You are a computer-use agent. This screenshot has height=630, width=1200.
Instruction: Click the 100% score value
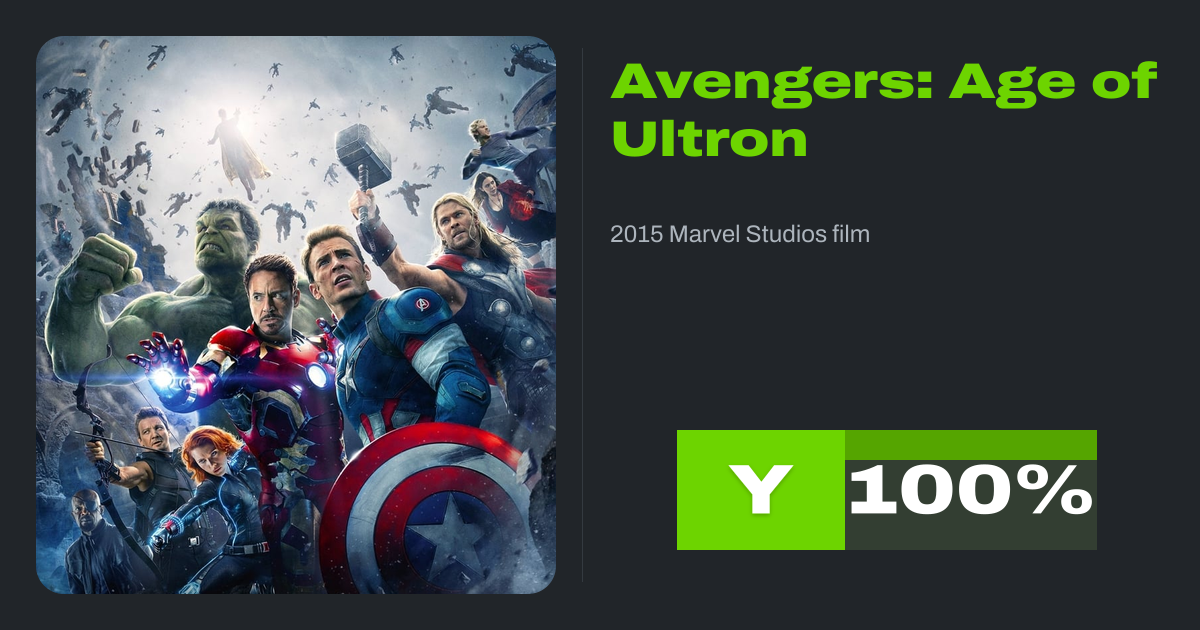coord(971,492)
